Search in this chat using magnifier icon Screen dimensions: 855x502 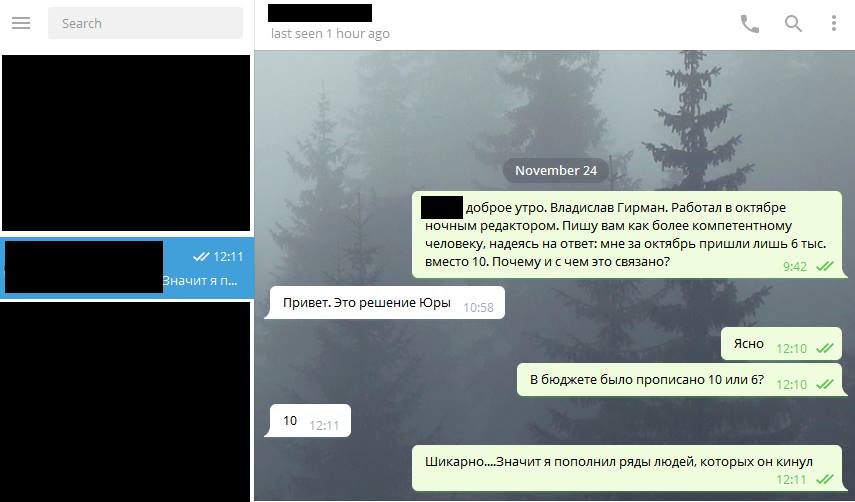pyautogui.click(x=793, y=23)
